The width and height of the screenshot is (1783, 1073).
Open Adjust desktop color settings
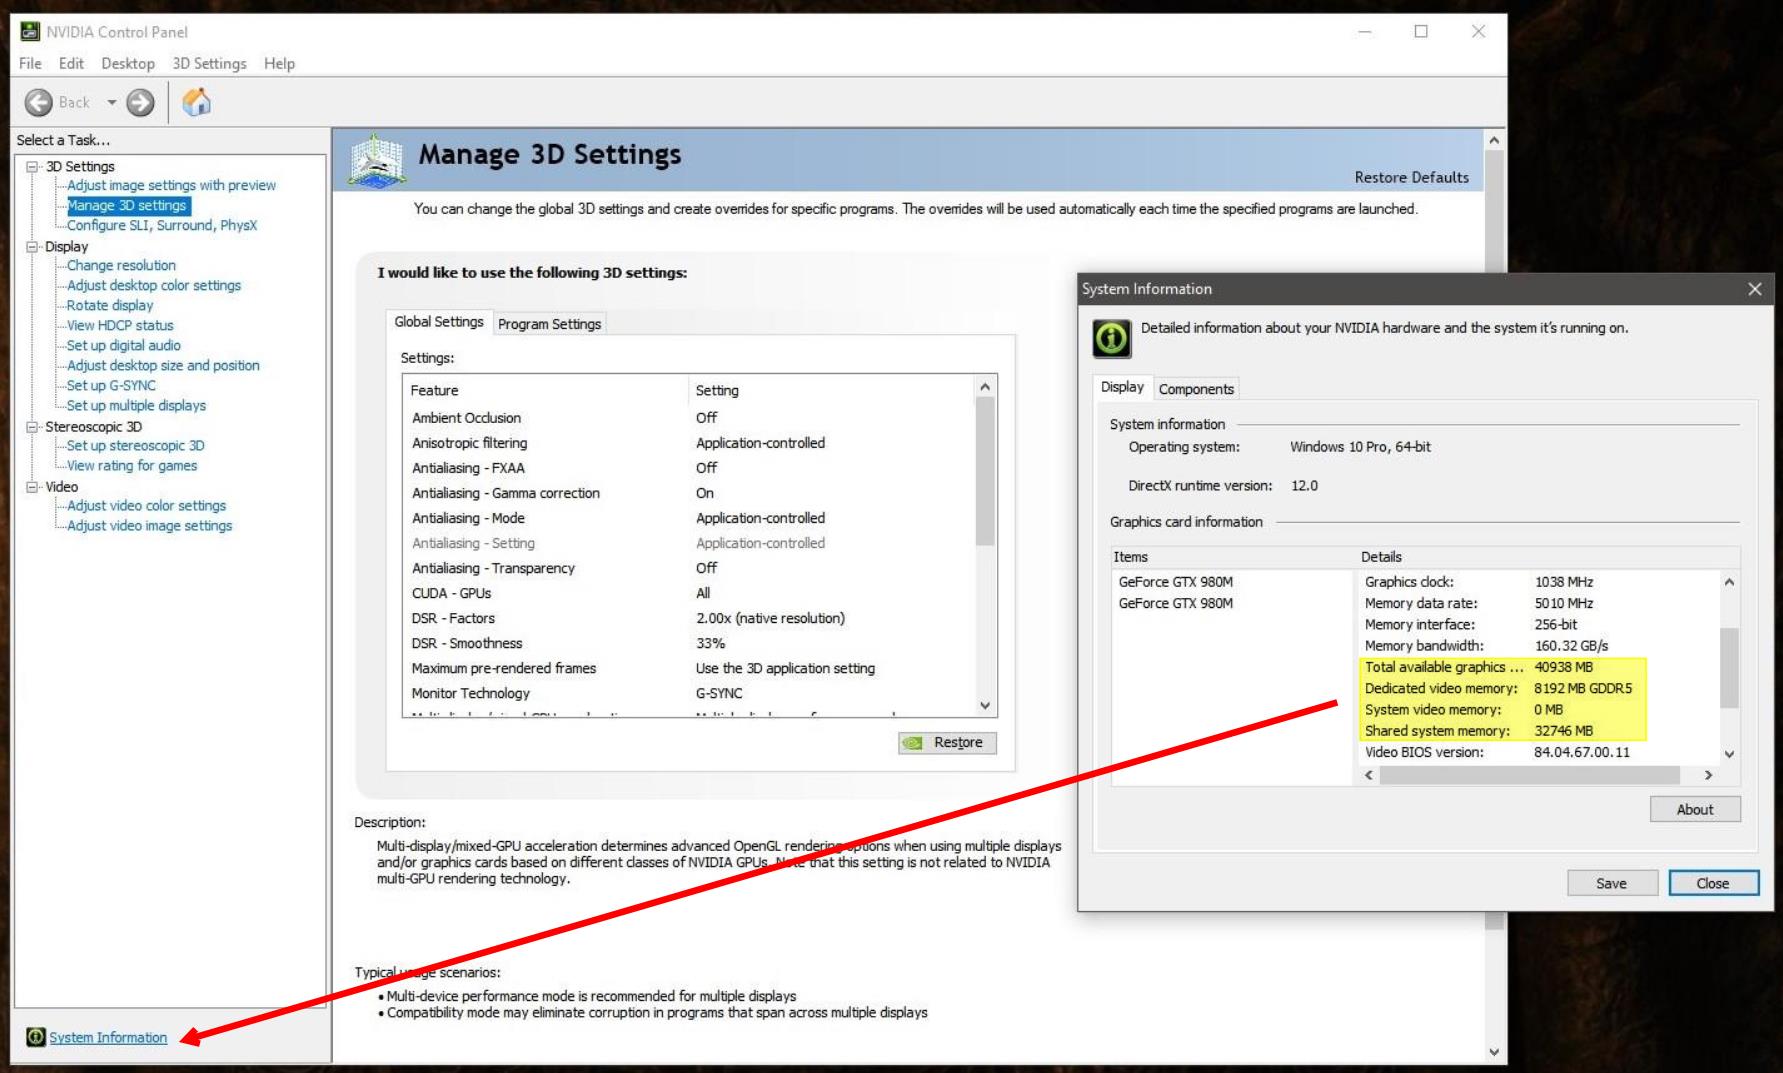point(154,285)
